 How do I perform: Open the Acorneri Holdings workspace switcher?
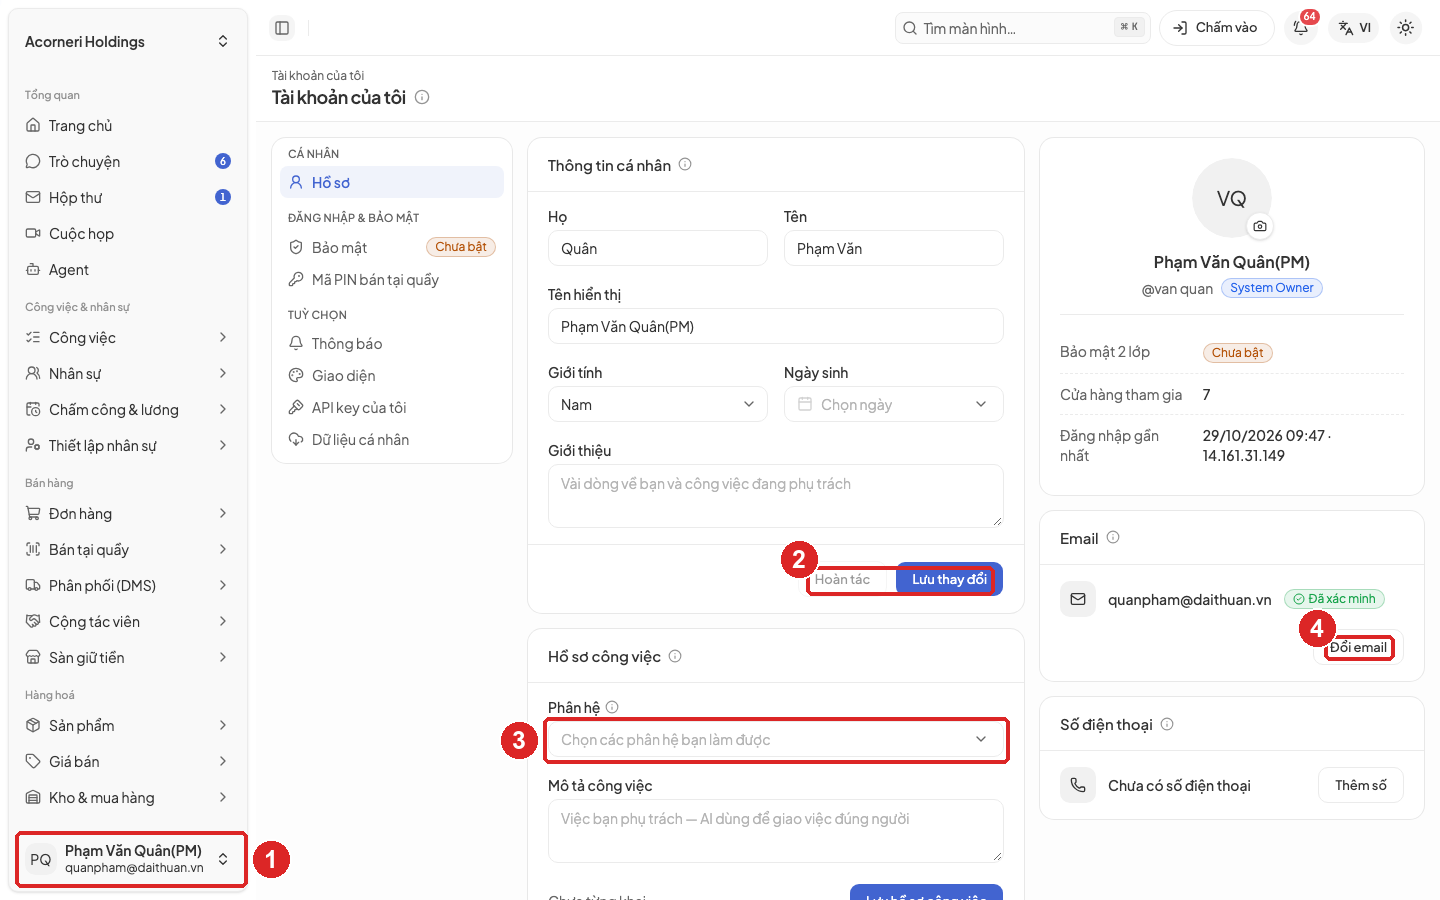pyautogui.click(x=128, y=42)
